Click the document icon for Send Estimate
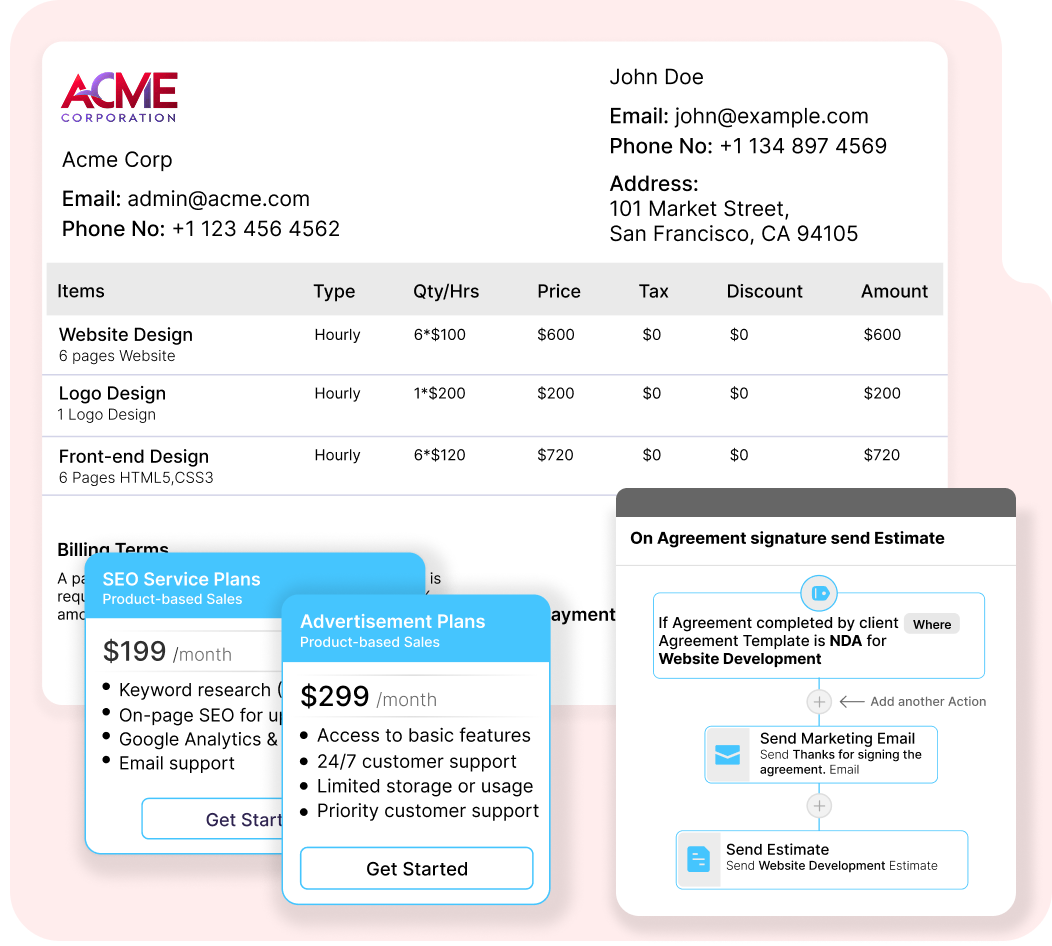 (698, 859)
